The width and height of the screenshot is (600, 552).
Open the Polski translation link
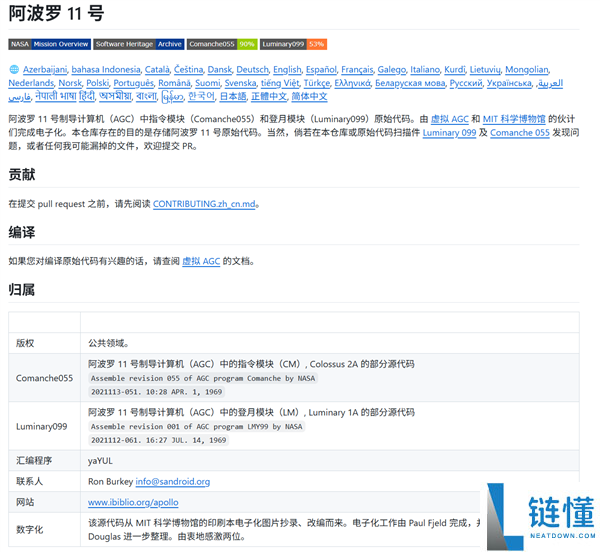pos(98,83)
